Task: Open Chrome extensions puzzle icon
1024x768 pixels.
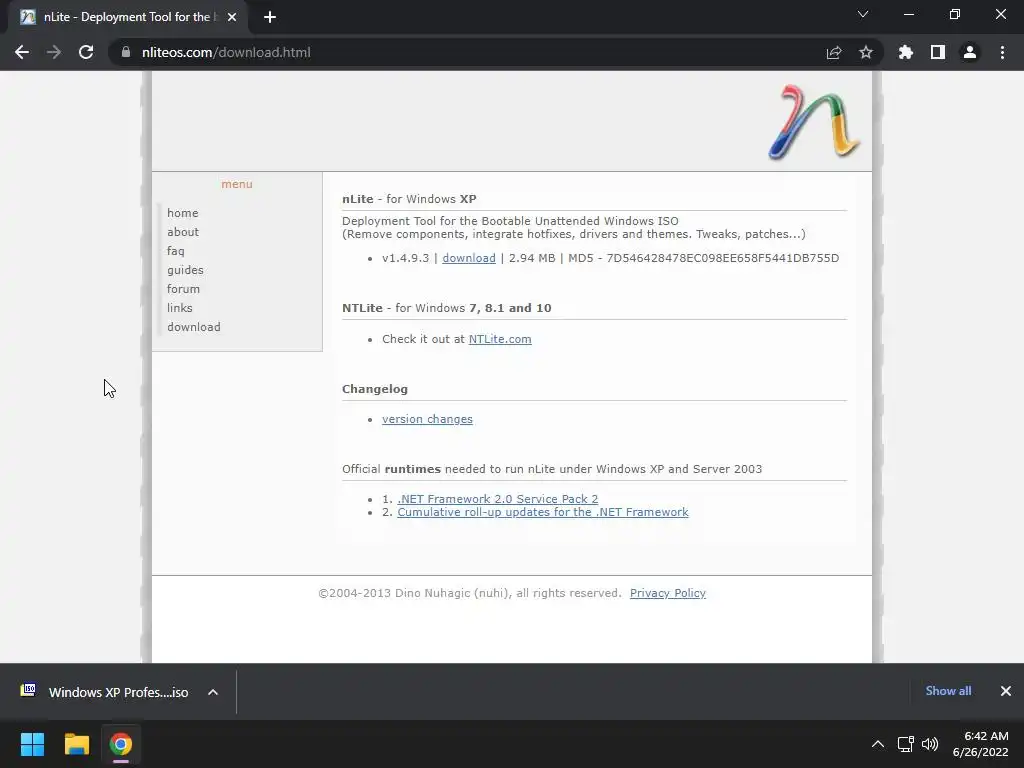Action: (x=906, y=52)
